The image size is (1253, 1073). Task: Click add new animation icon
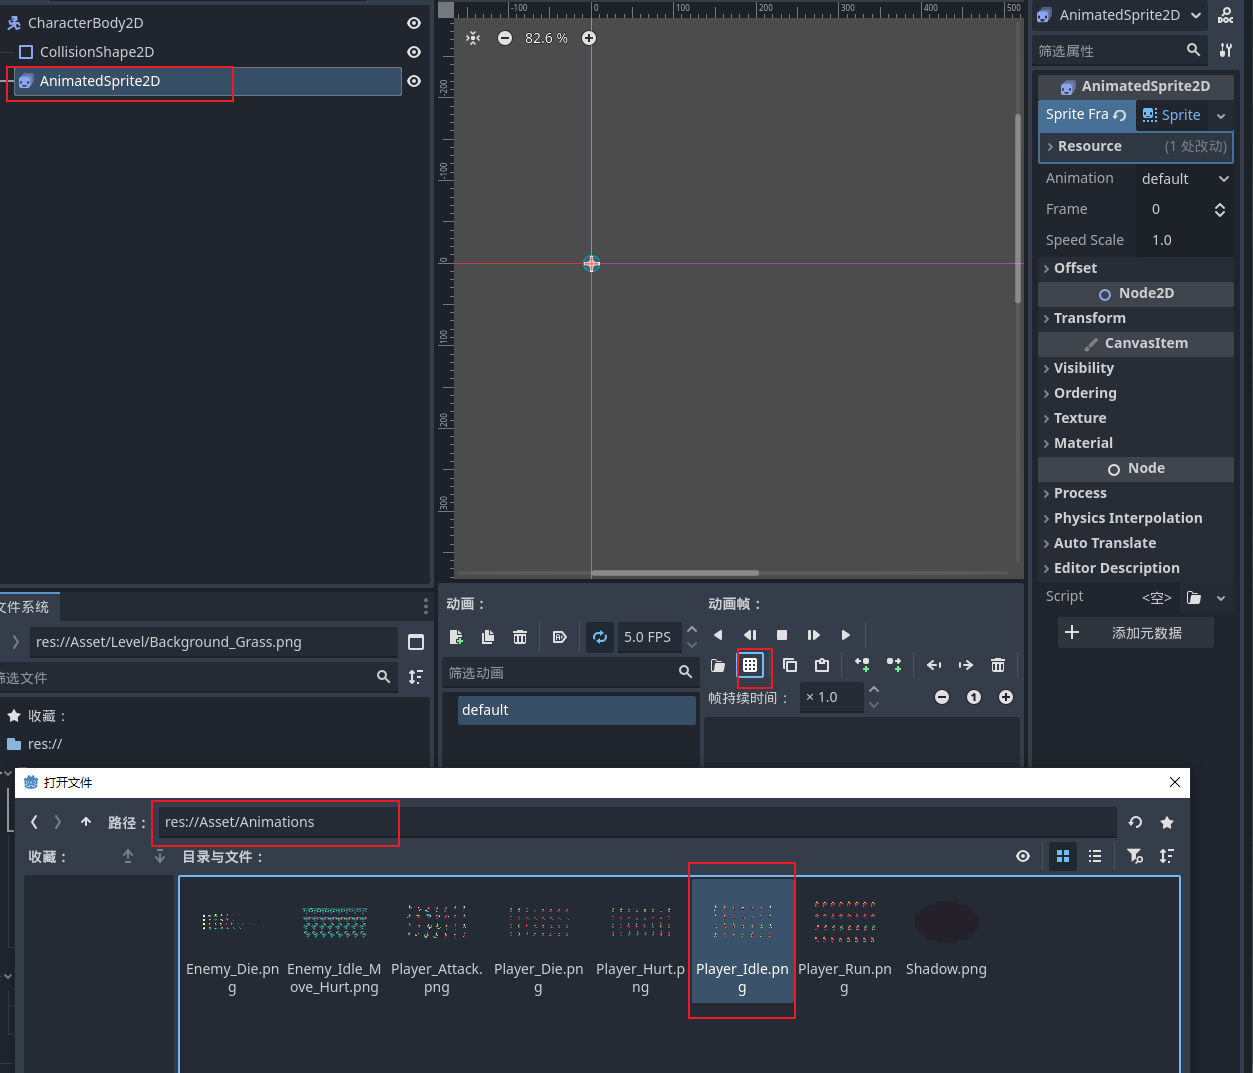pyautogui.click(x=457, y=637)
